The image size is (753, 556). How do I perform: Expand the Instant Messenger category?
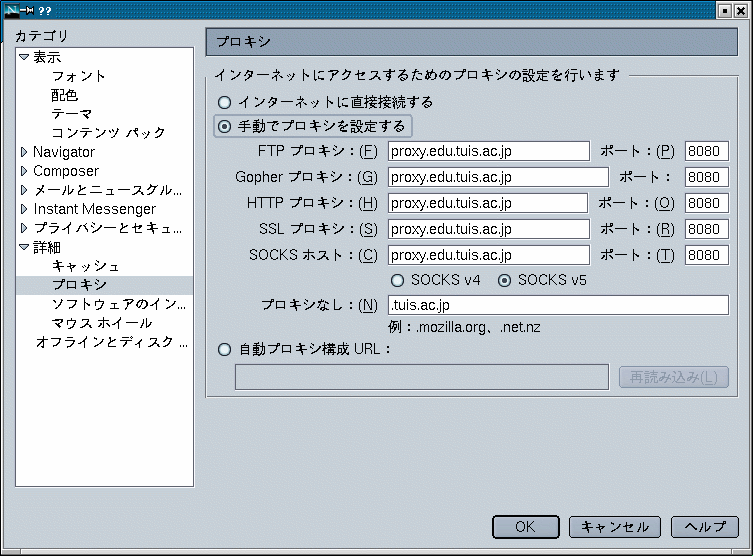24,209
